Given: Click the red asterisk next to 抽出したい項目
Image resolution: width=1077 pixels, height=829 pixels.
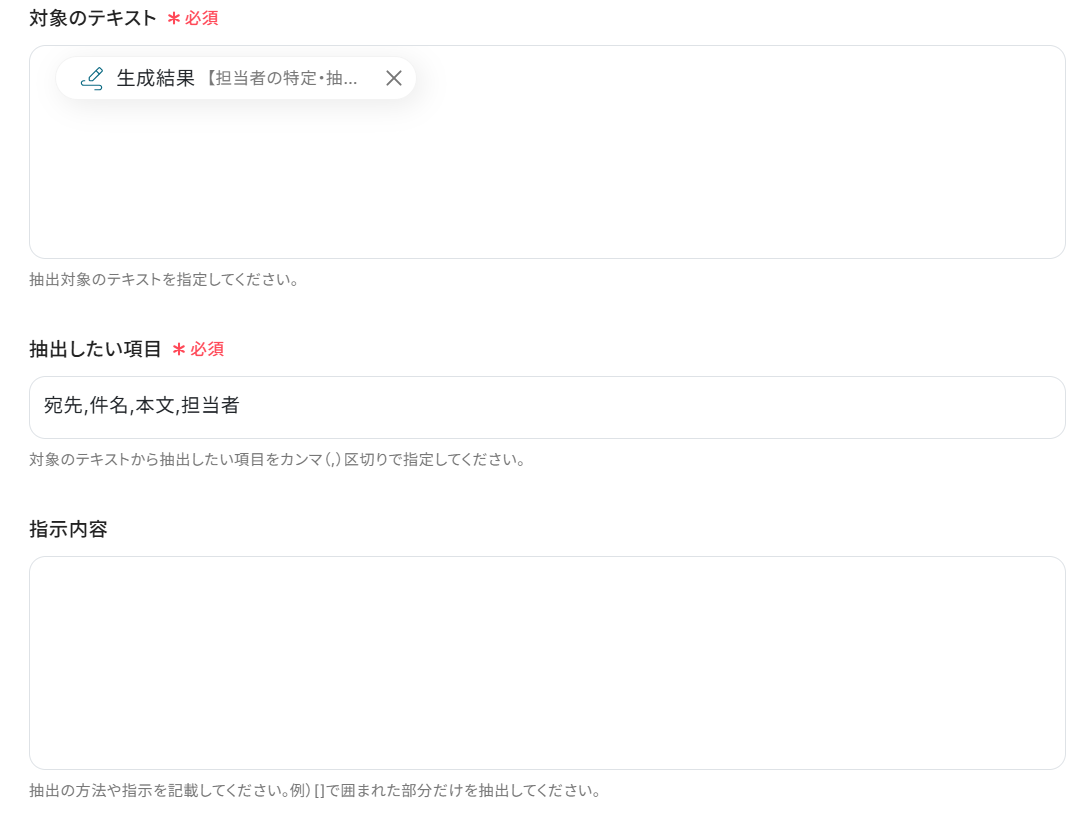Looking at the screenshot, I should 179,349.
